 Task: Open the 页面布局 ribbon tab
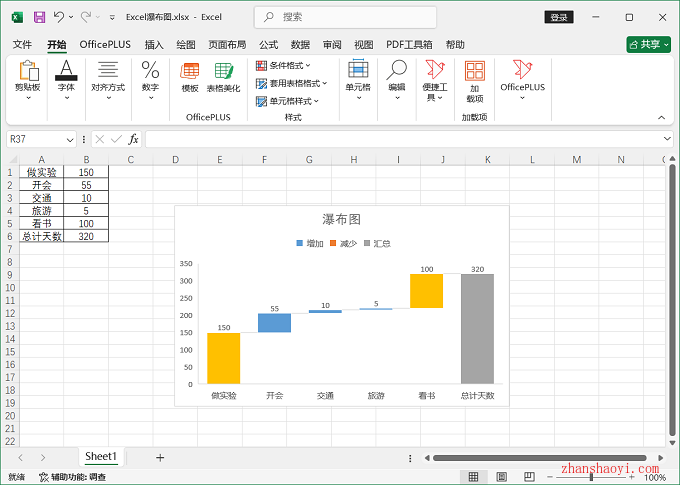coord(227,44)
